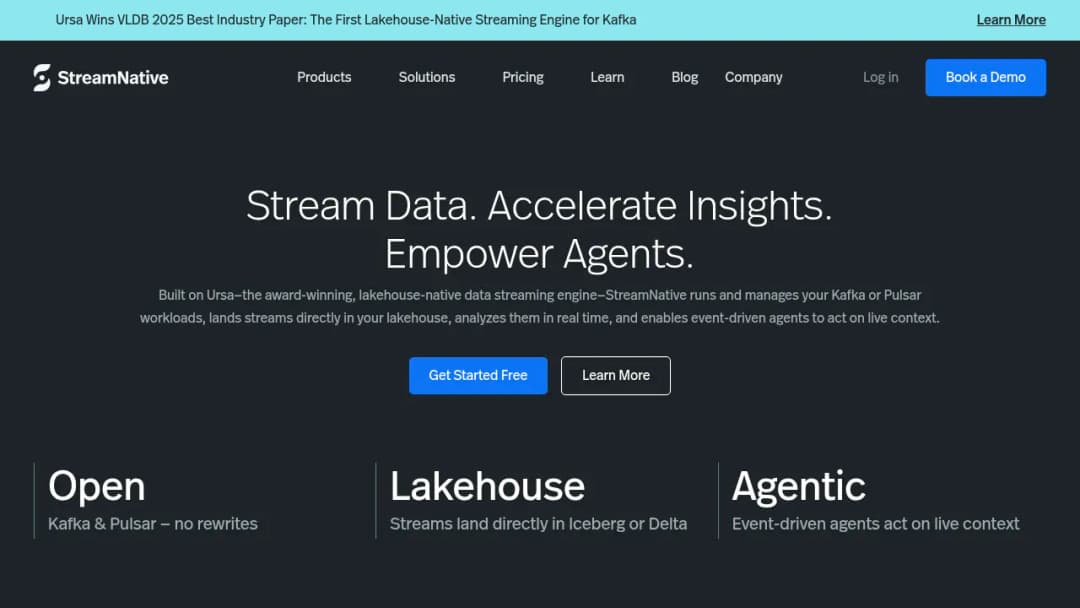Click the StreamNative wordmark text
This screenshot has height=608, width=1080.
(x=113, y=78)
